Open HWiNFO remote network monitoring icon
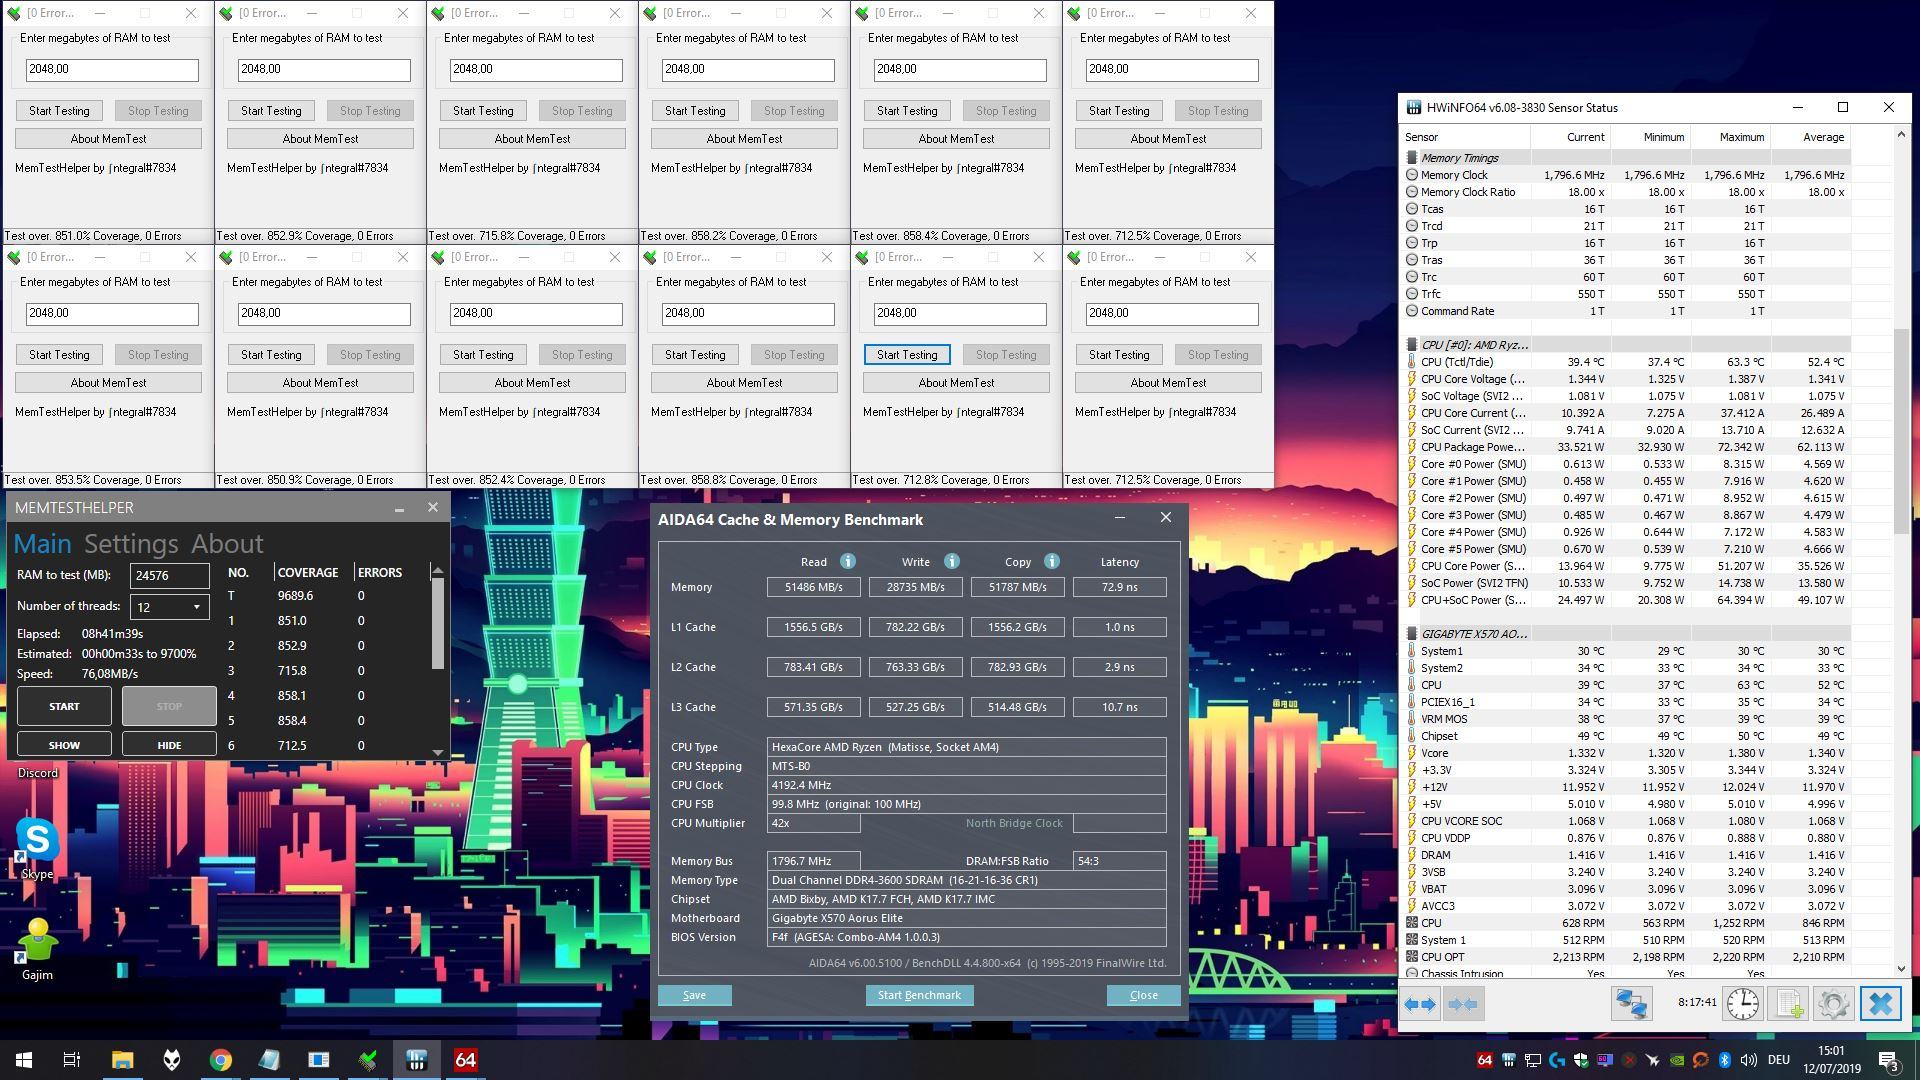The width and height of the screenshot is (1920, 1080). [x=1631, y=1004]
